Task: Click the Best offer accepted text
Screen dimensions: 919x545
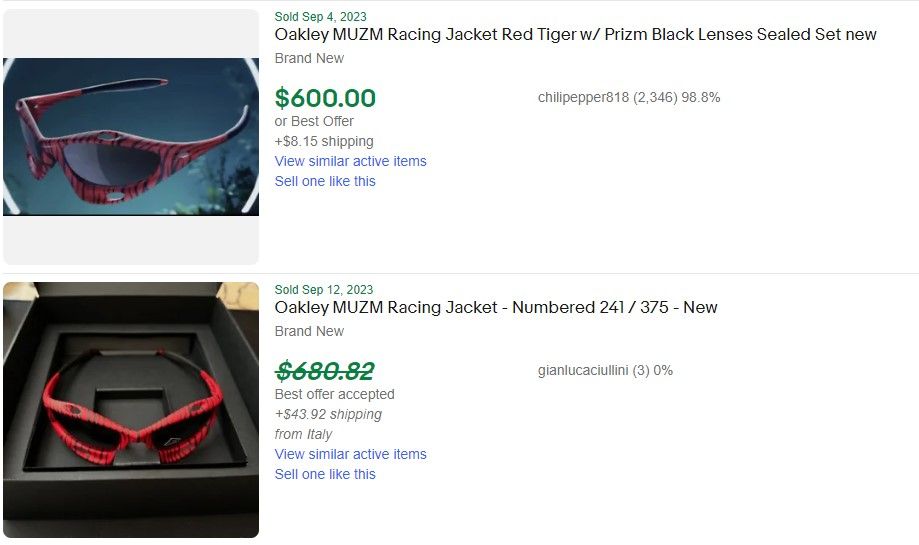Action: click(x=334, y=394)
